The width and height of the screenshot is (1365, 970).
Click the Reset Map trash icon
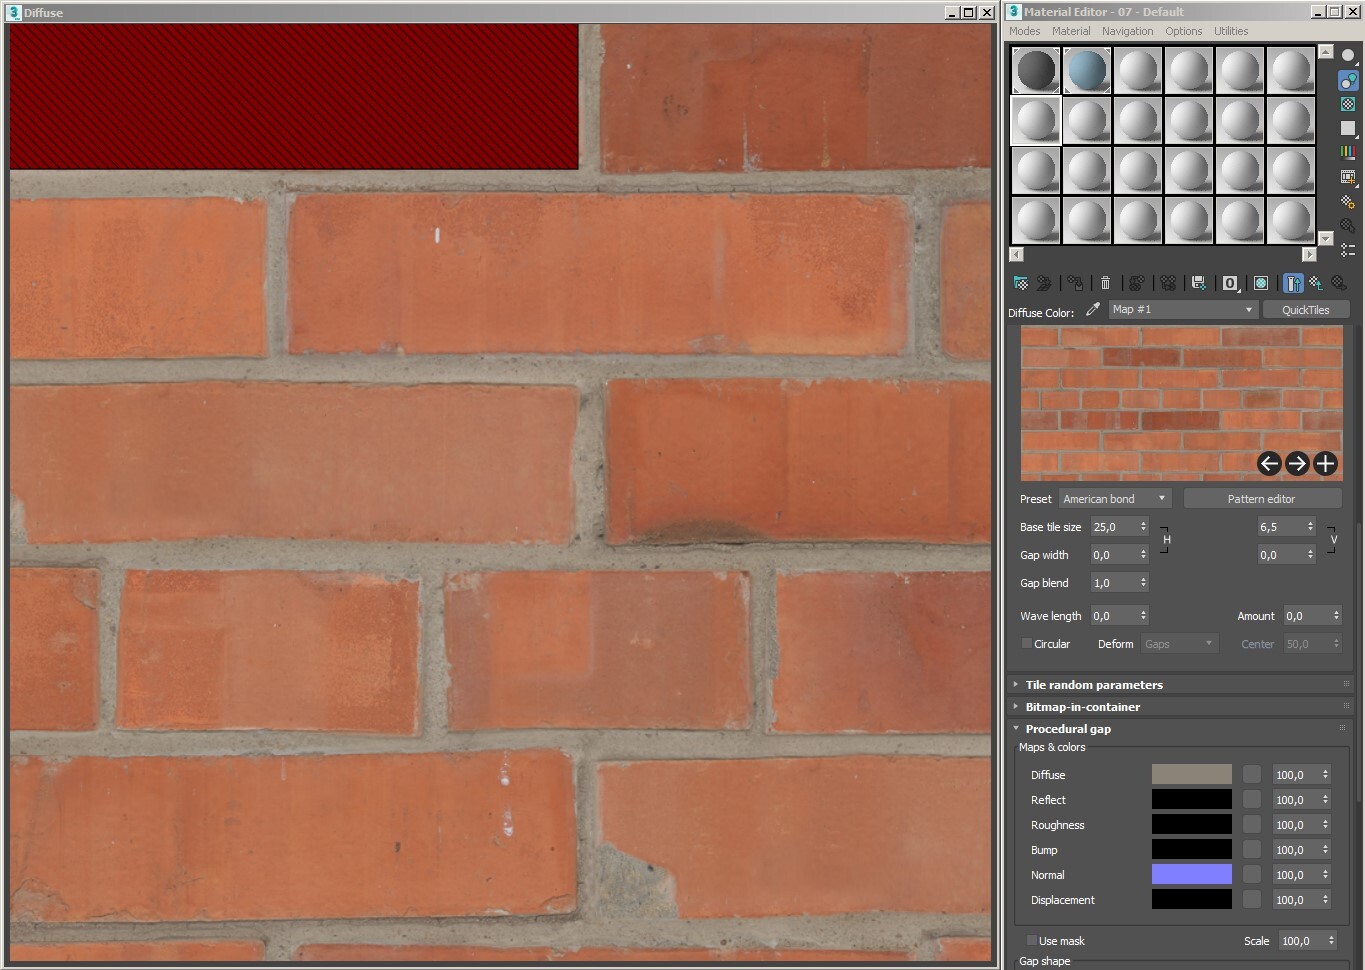point(1105,283)
